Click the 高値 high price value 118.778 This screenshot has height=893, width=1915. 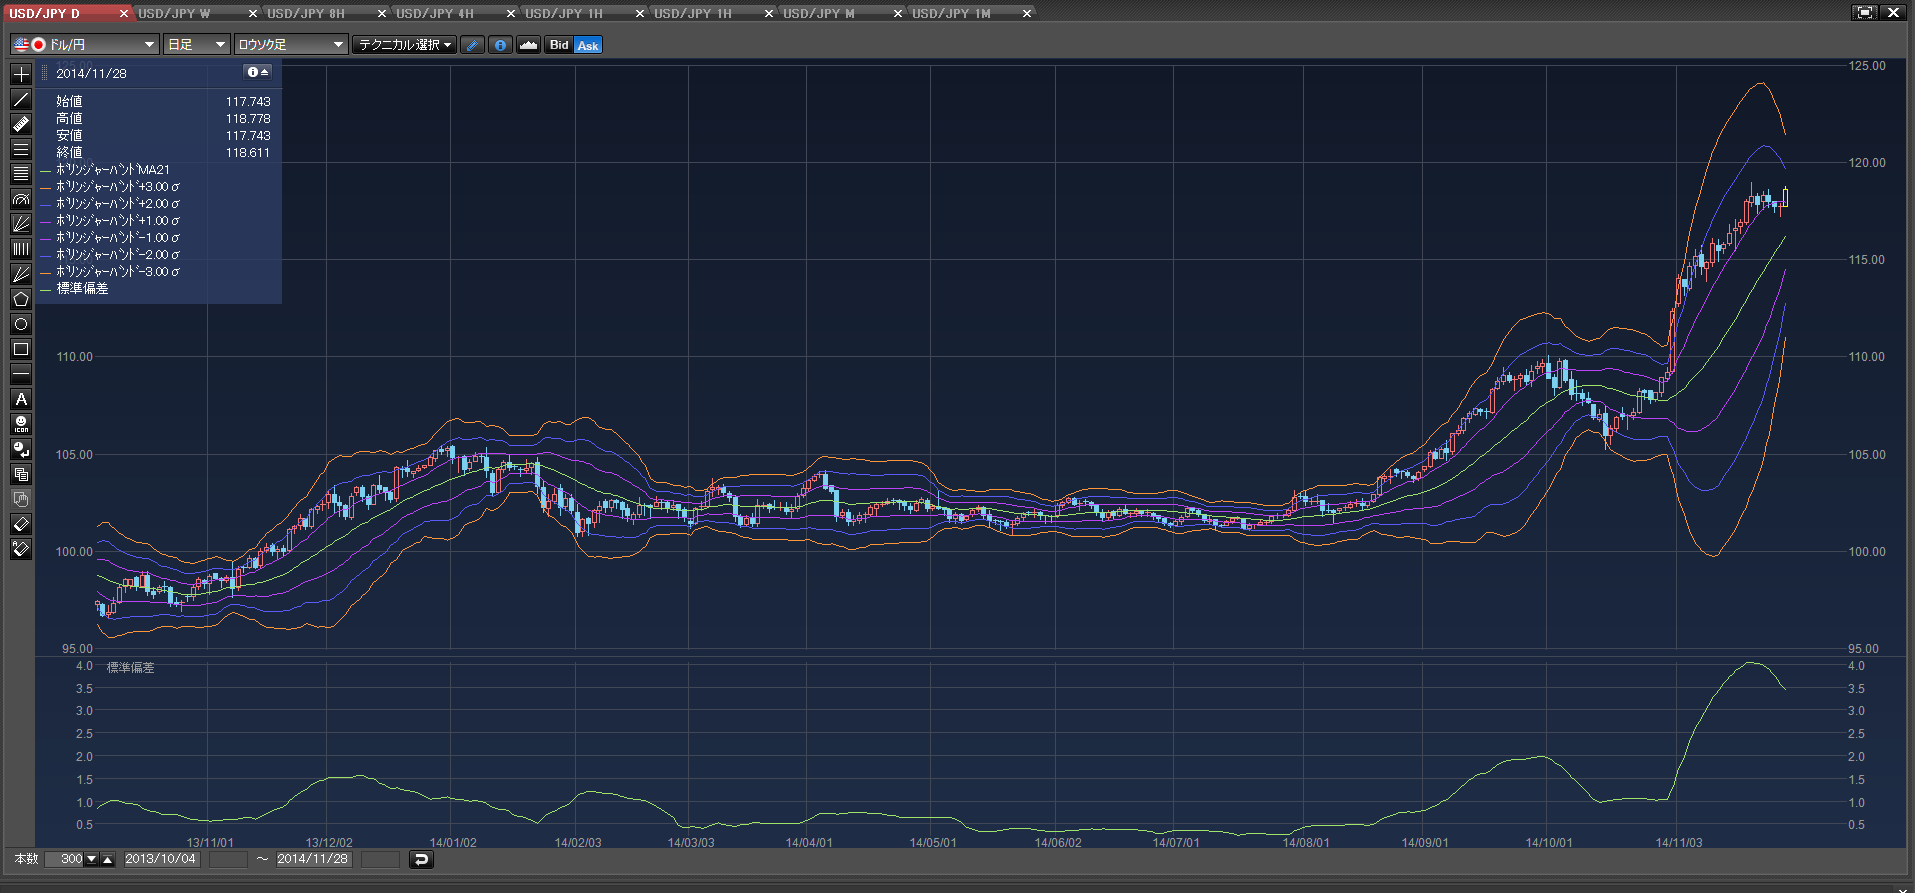click(248, 119)
